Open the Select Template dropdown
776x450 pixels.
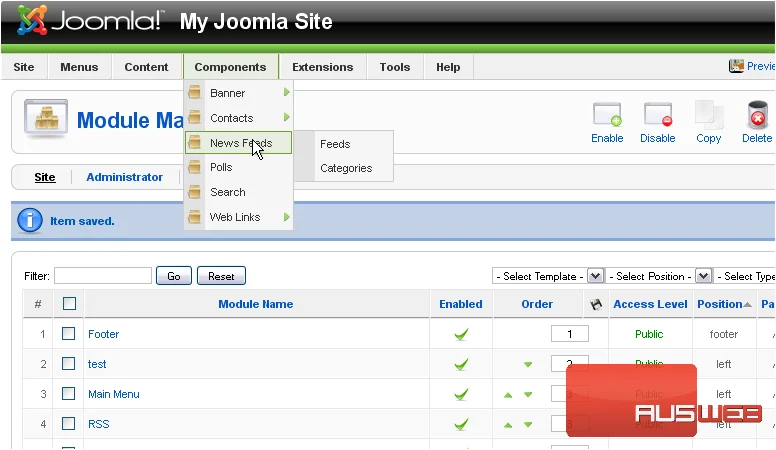click(548, 276)
